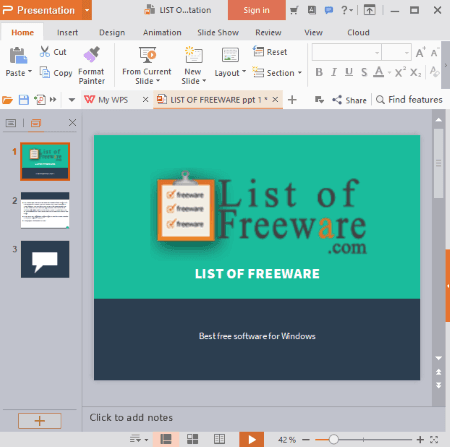Click the ribbon collapse upload arrow icon
This screenshot has height=447, width=450.
click(x=369, y=10)
